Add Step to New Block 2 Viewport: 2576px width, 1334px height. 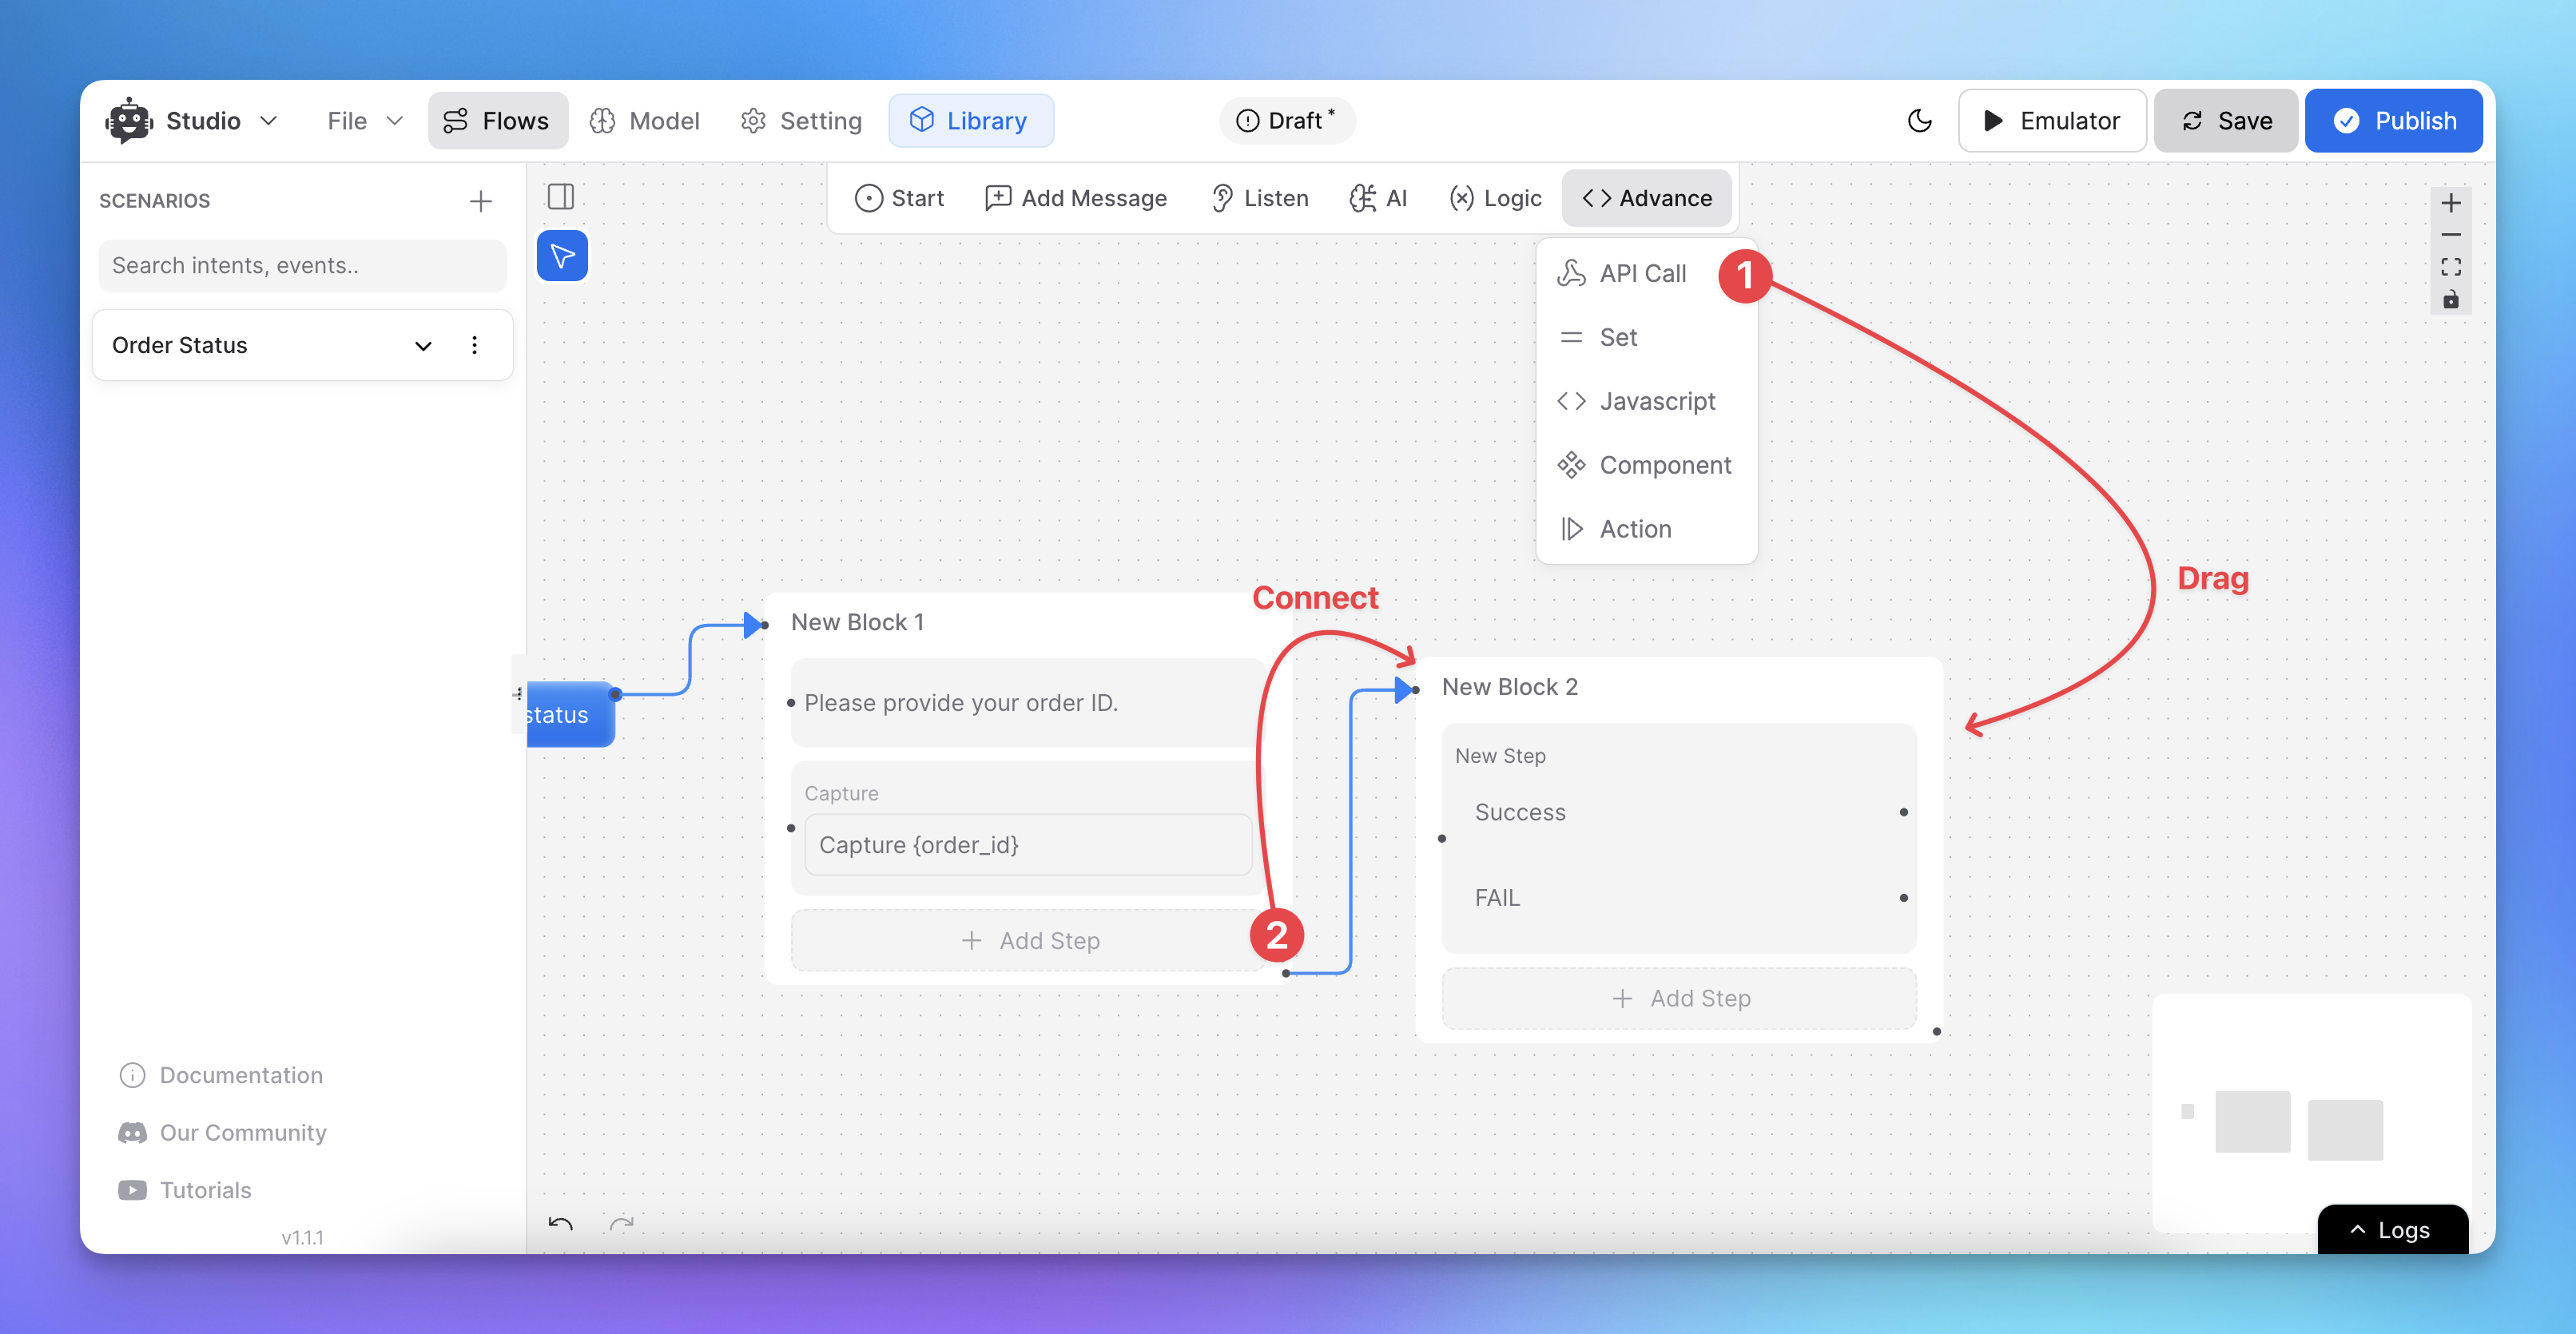click(1679, 998)
